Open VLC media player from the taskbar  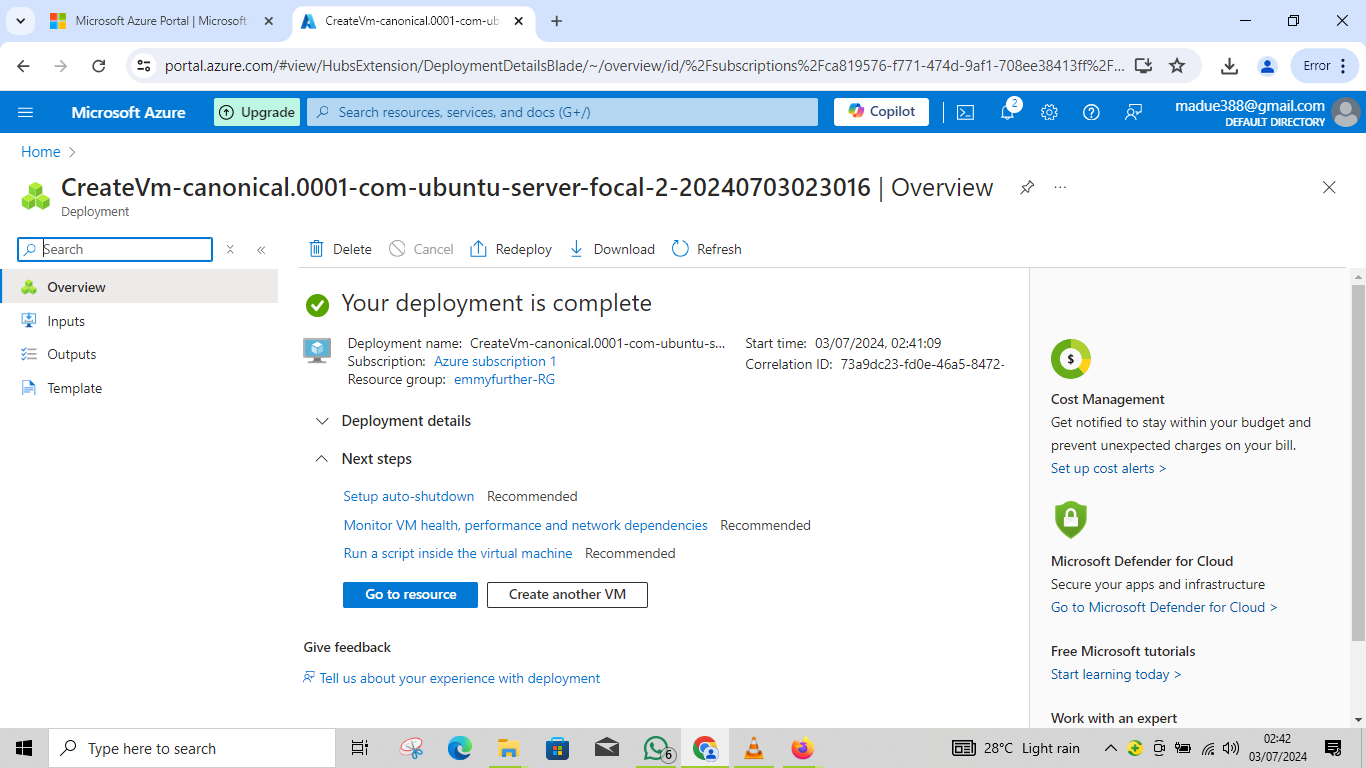pos(754,748)
